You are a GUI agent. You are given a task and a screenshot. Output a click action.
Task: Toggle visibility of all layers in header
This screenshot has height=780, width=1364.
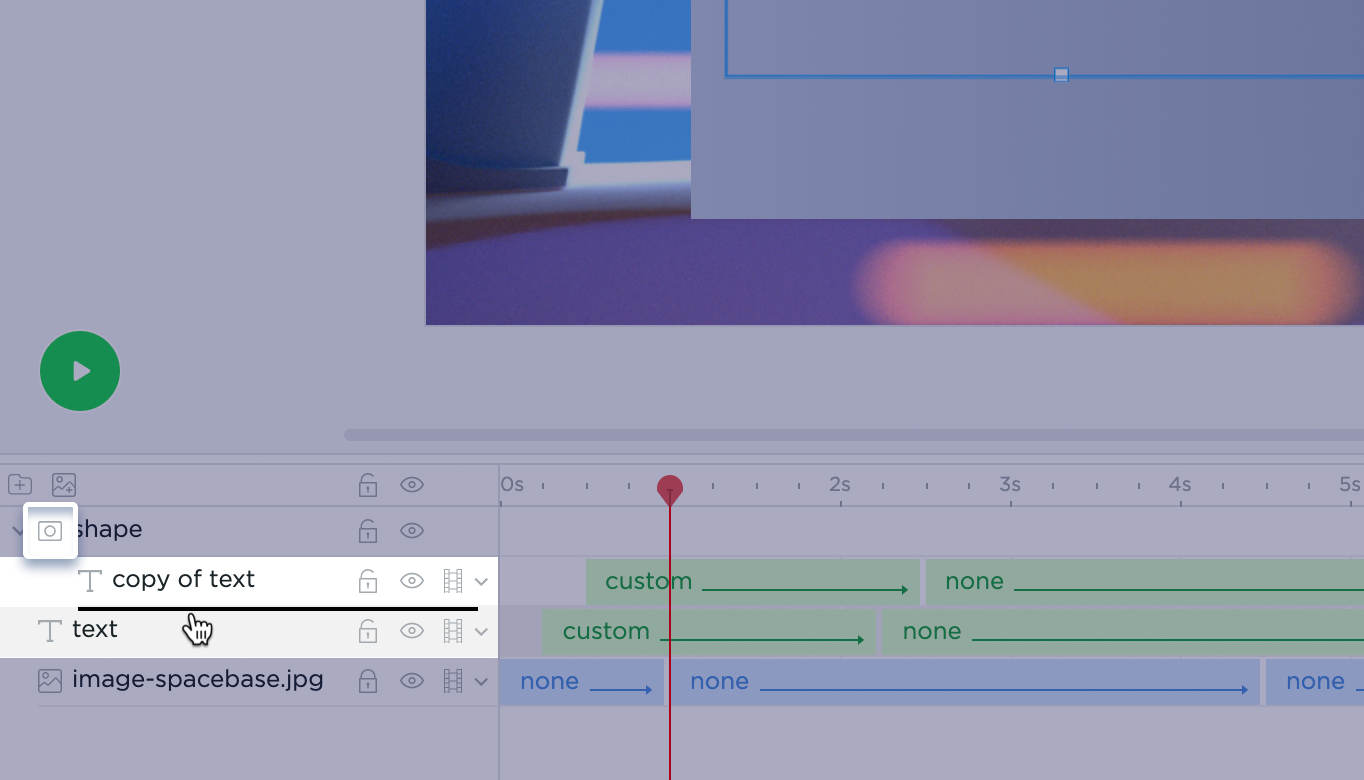[x=412, y=485]
